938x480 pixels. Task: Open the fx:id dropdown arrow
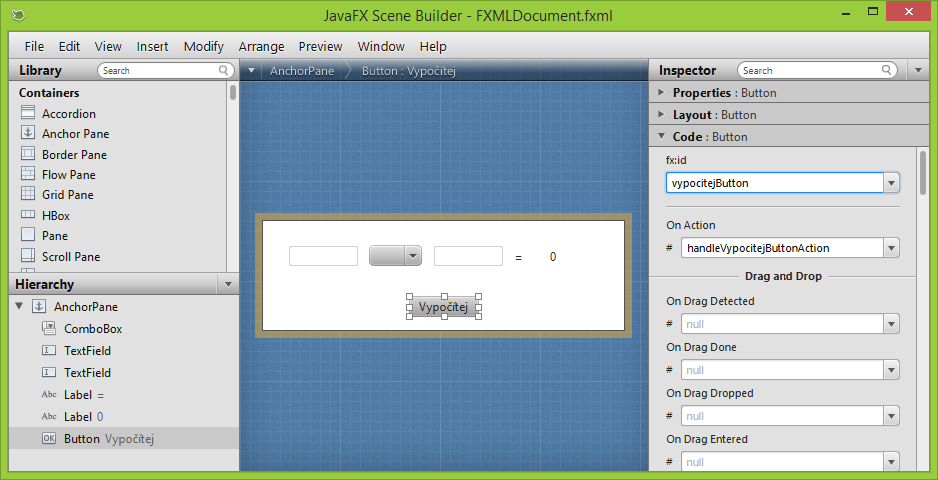tap(892, 183)
